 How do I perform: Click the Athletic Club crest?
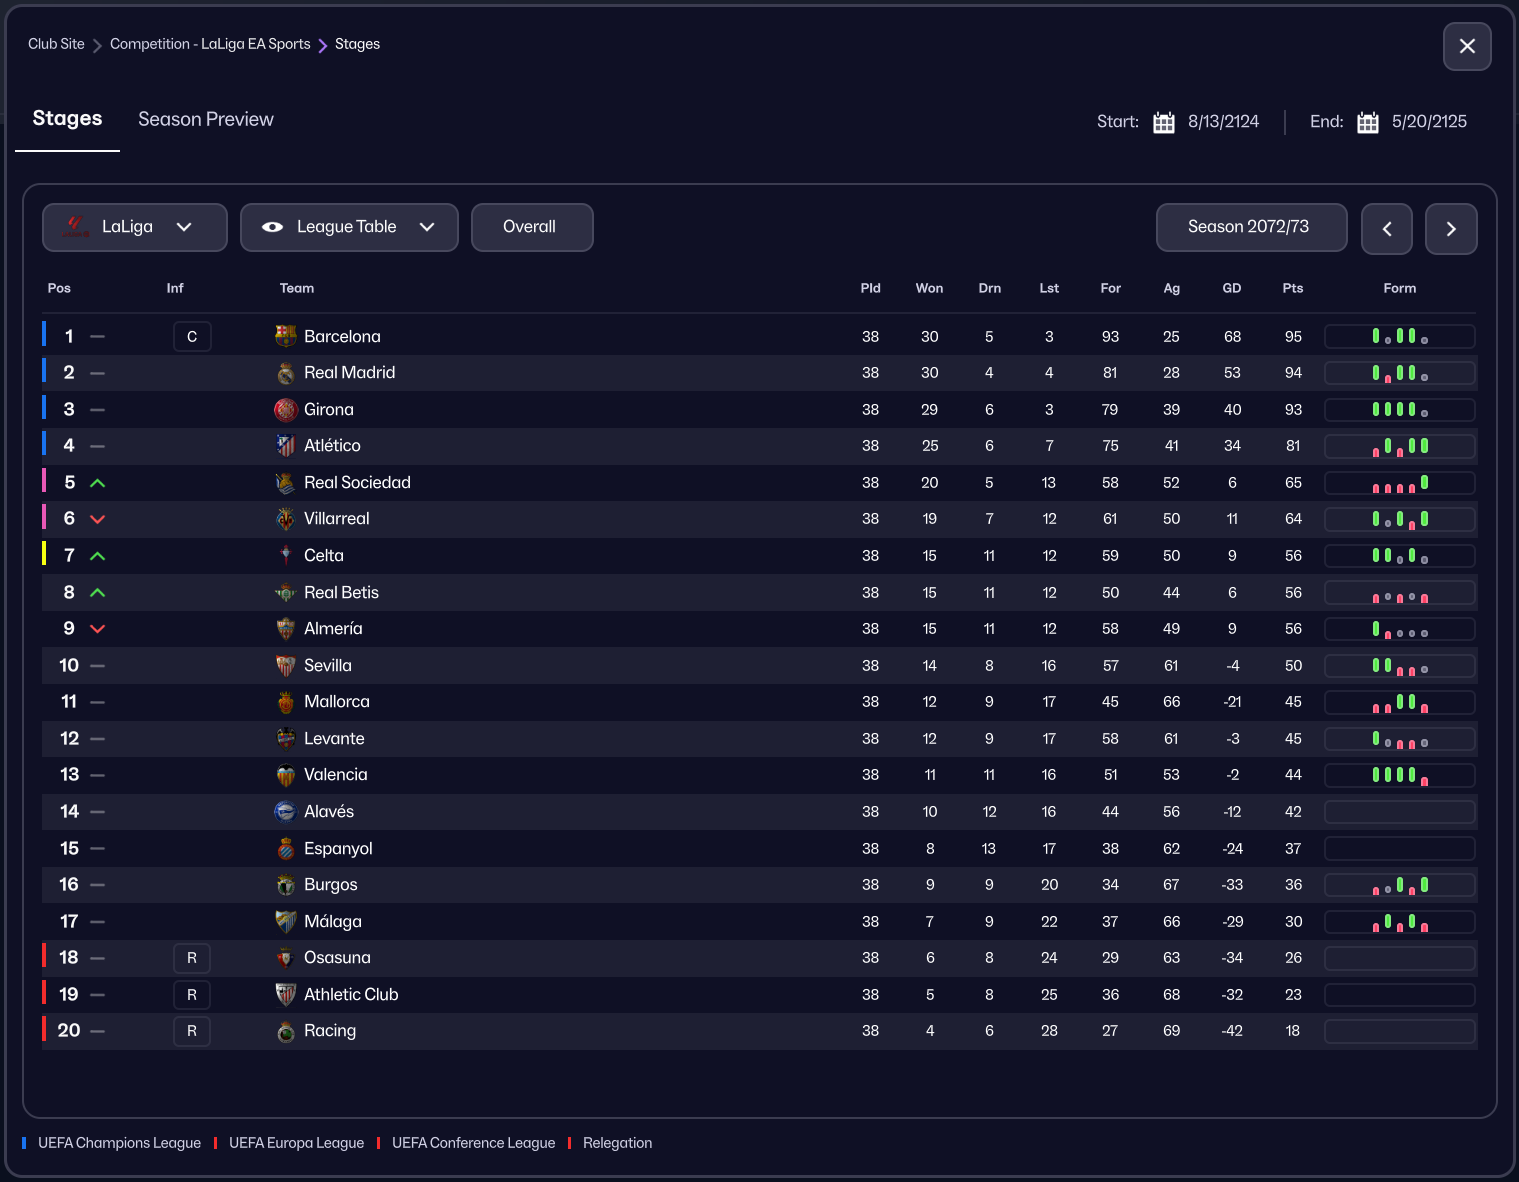pos(286,994)
